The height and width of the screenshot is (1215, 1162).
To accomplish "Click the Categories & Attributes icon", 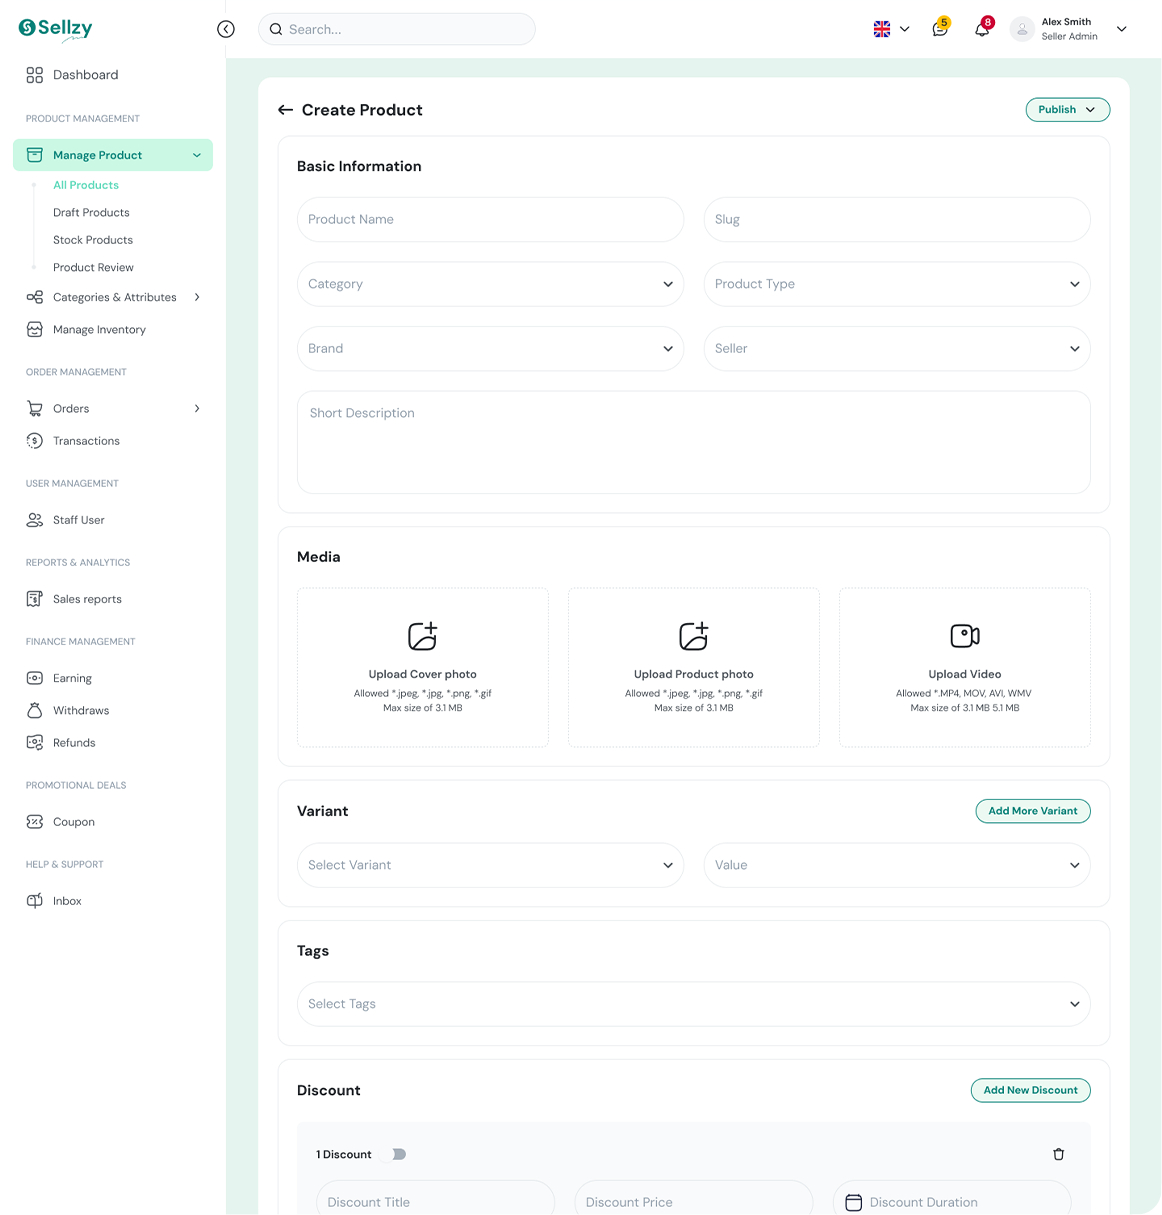I will click(35, 297).
